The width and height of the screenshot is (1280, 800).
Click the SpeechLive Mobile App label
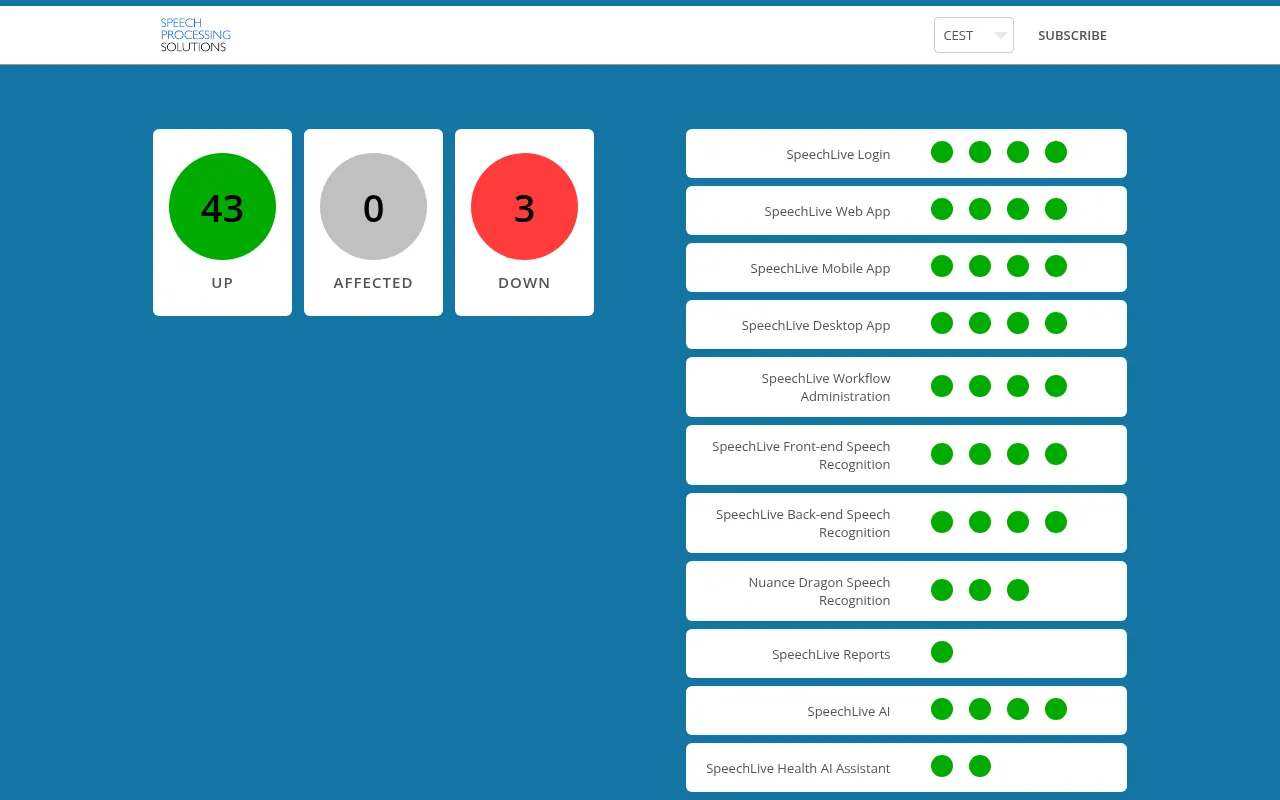click(820, 268)
